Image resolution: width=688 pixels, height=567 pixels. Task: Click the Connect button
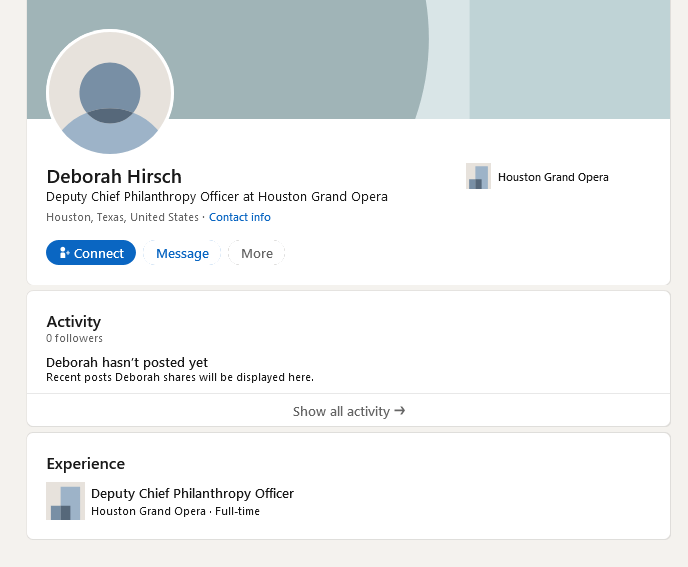91,253
